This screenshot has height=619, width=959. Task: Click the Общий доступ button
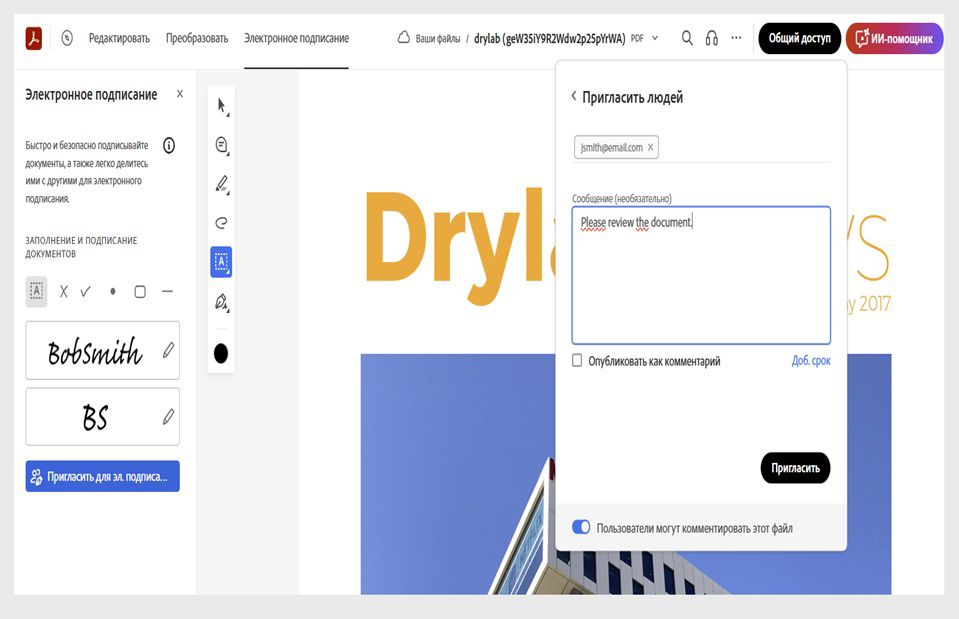(799, 38)
